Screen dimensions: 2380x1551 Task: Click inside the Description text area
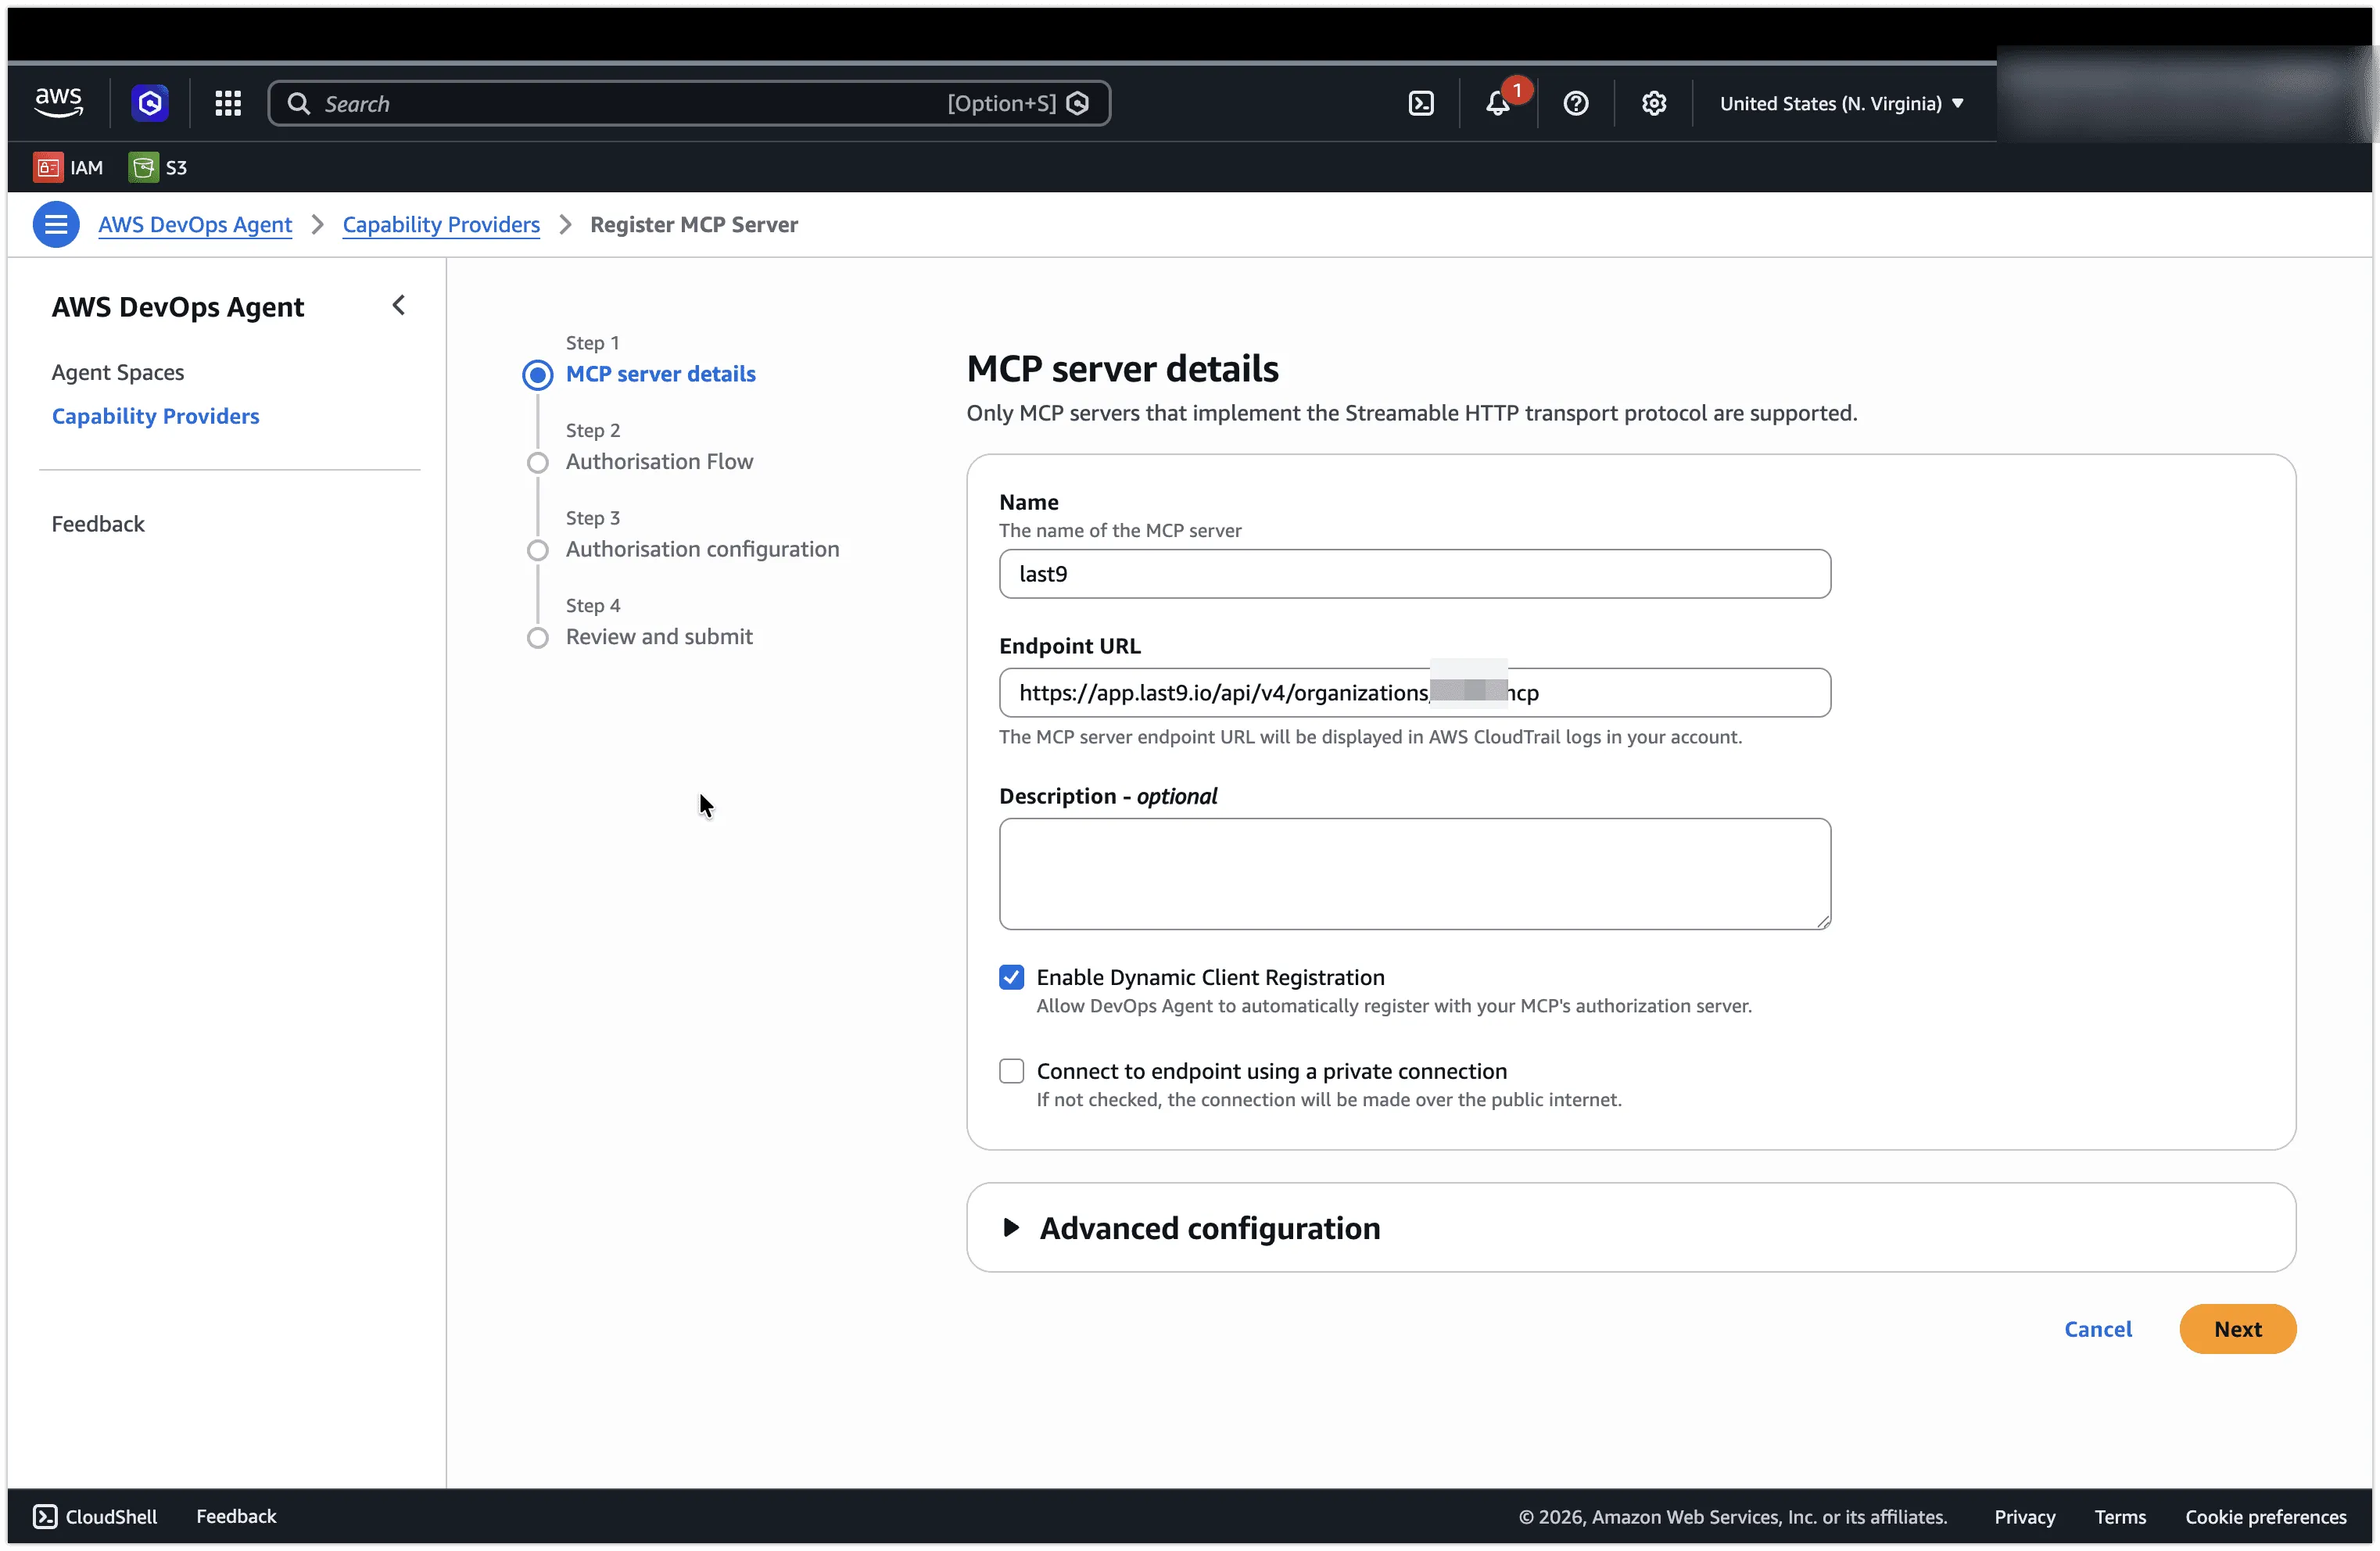(1415, 874)
